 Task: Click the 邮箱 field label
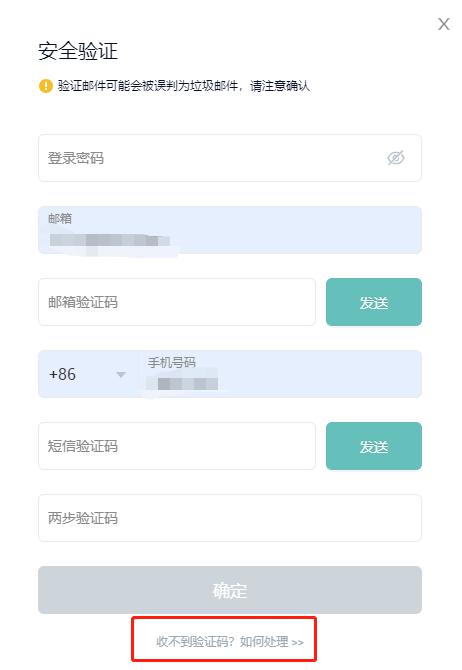coord(60,219)
